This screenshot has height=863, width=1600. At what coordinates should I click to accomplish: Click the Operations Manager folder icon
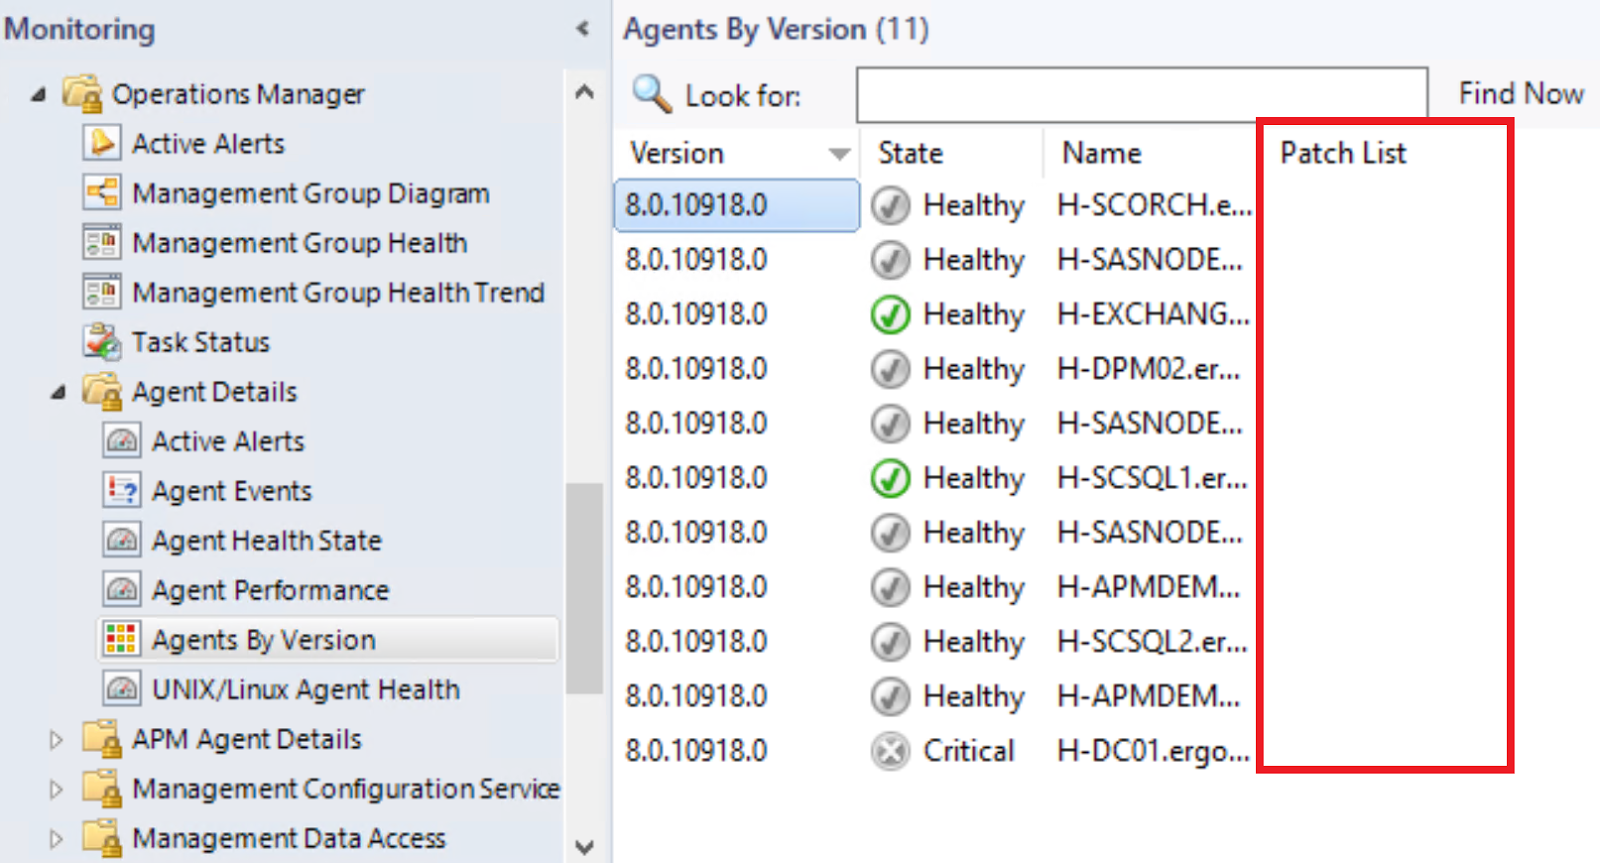[x=82, y=93]
